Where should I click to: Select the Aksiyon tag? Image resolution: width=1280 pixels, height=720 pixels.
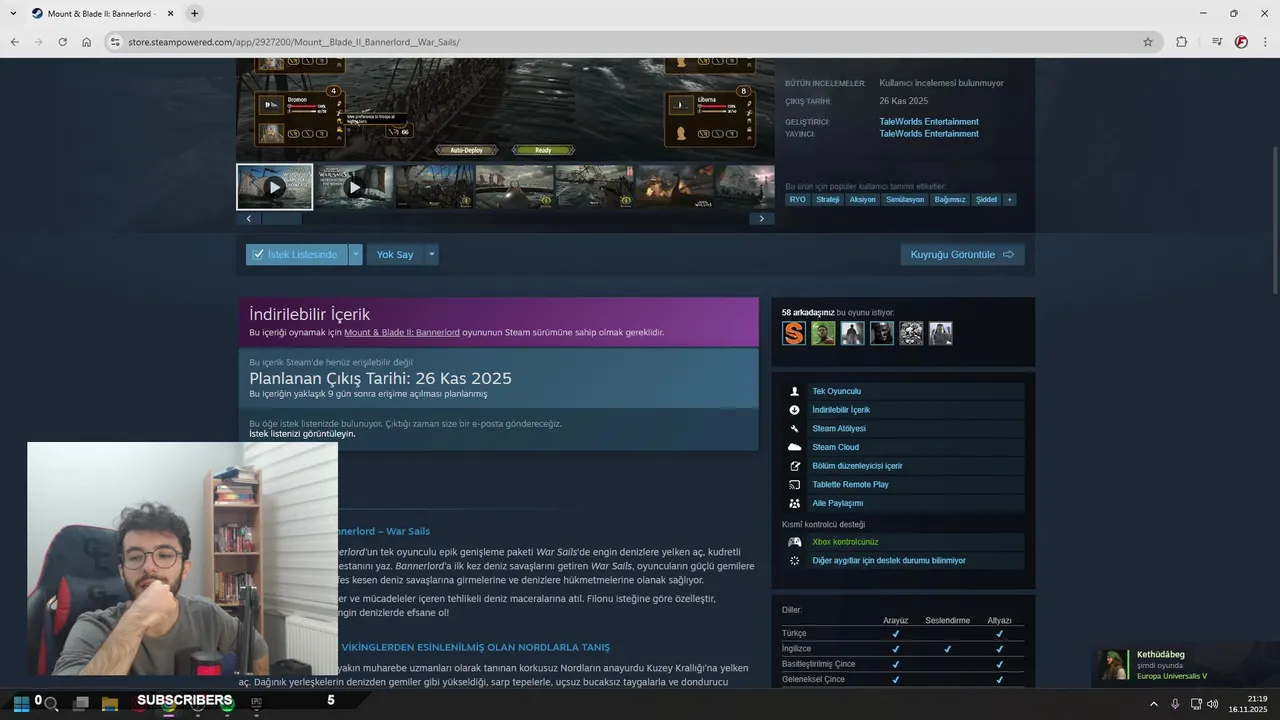click(x=863, y=199)
